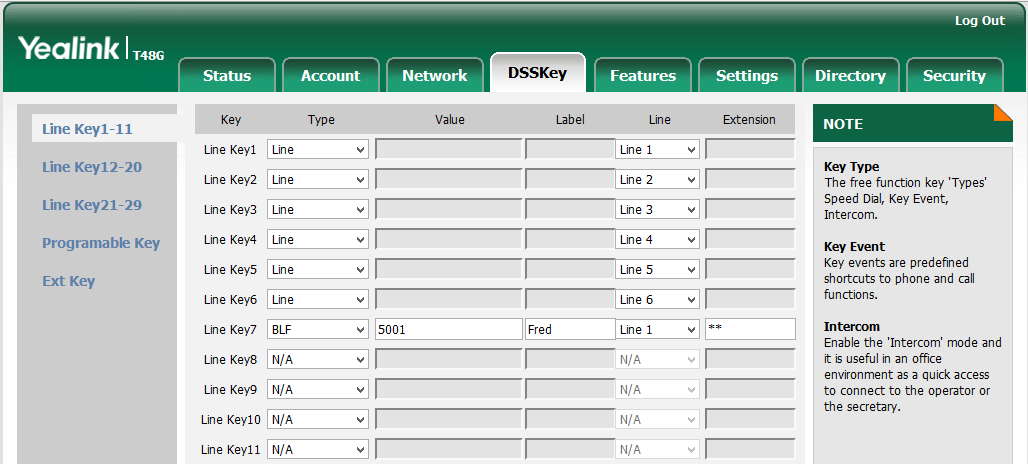Open Line 4 dropdown for Line Key4
This screenshot has width=1028, height=464.
pos(658,240)
